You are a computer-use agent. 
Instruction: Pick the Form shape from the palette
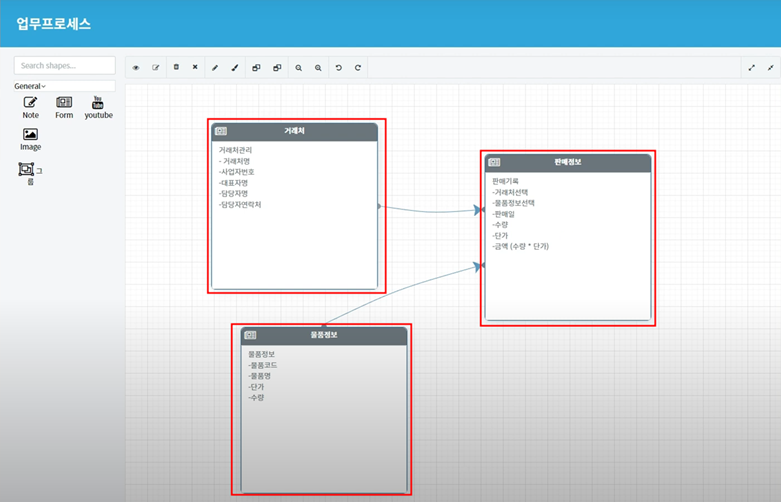64,108
